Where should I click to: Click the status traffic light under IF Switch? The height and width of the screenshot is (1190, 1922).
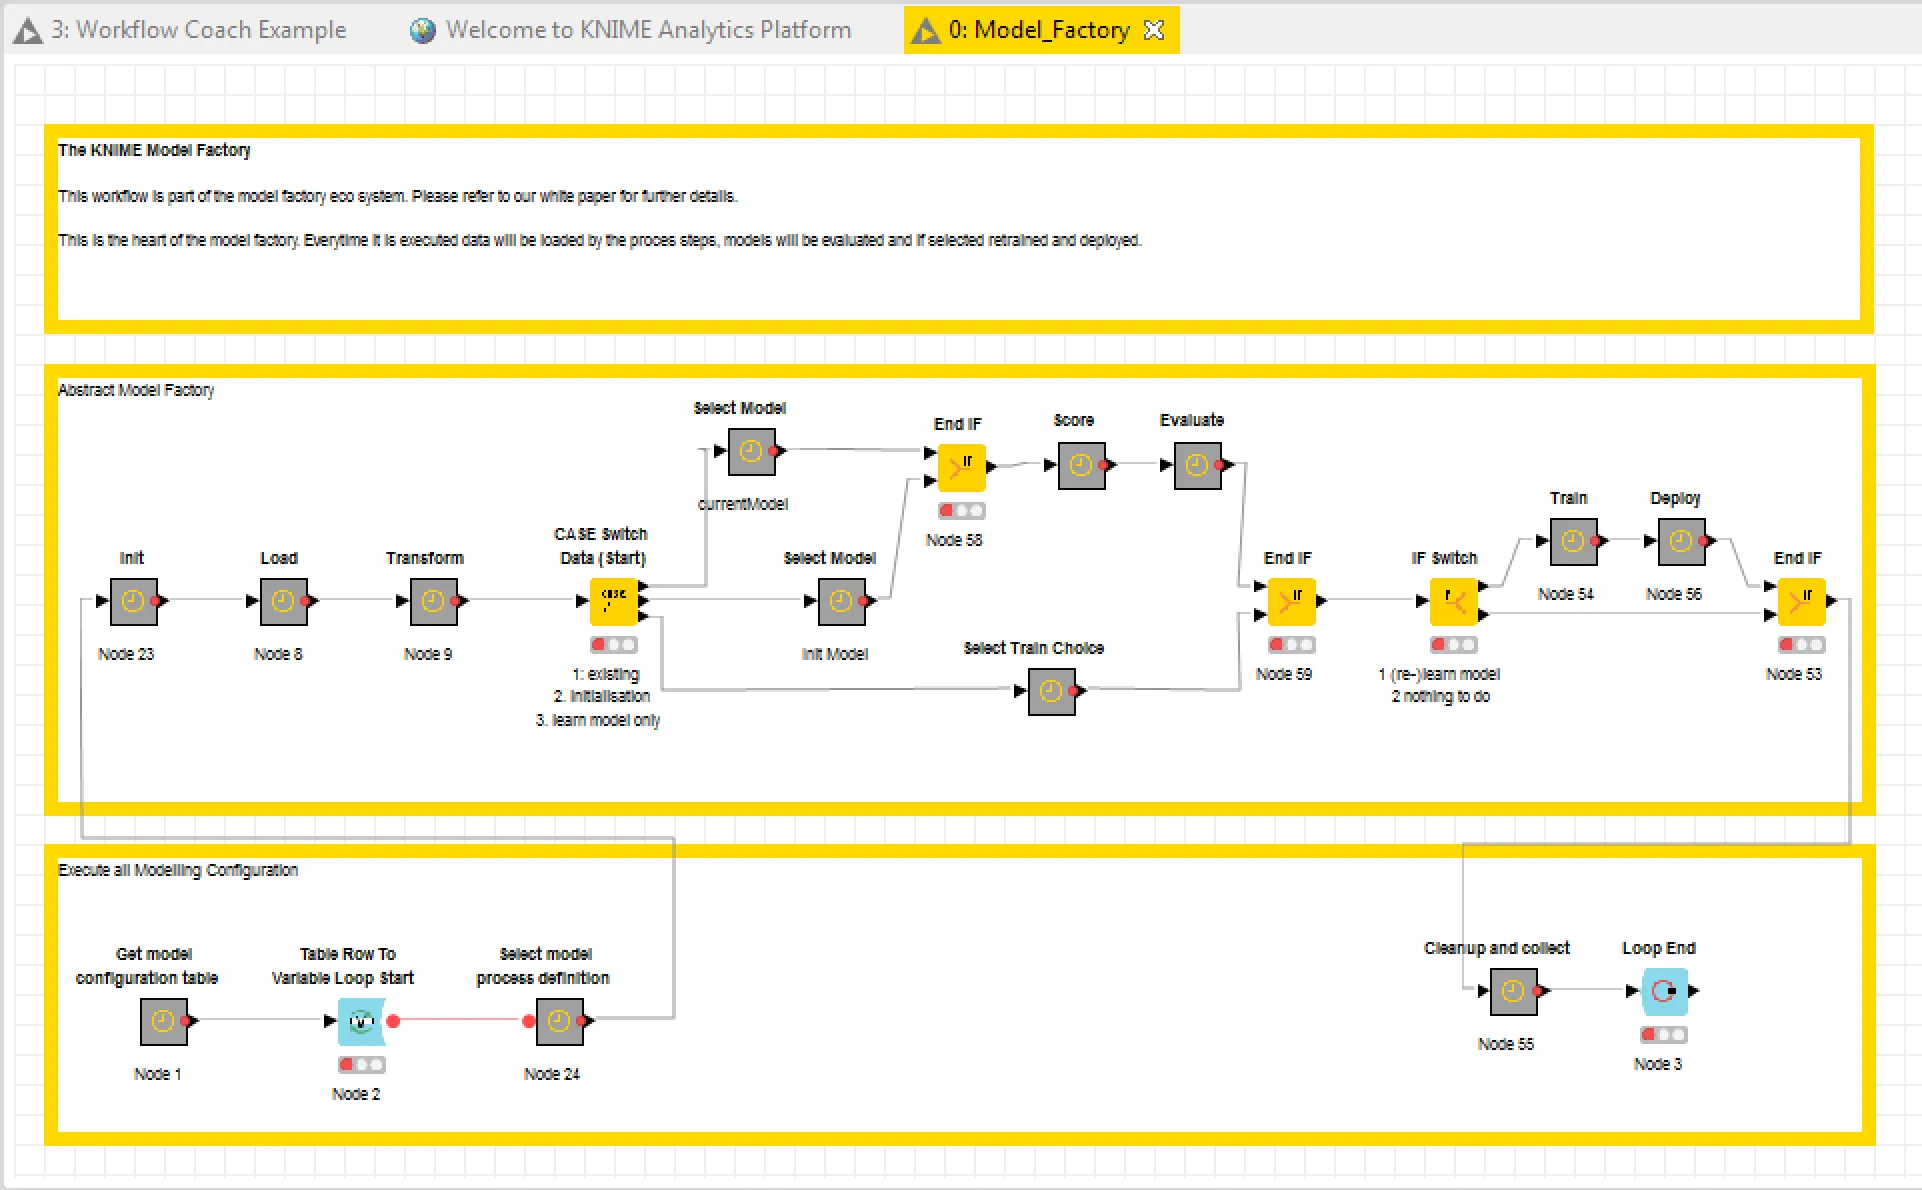(x=1453, y=645)
